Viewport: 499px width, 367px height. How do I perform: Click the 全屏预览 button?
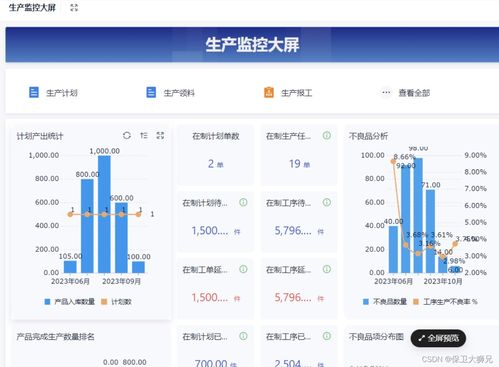point(438,338)
